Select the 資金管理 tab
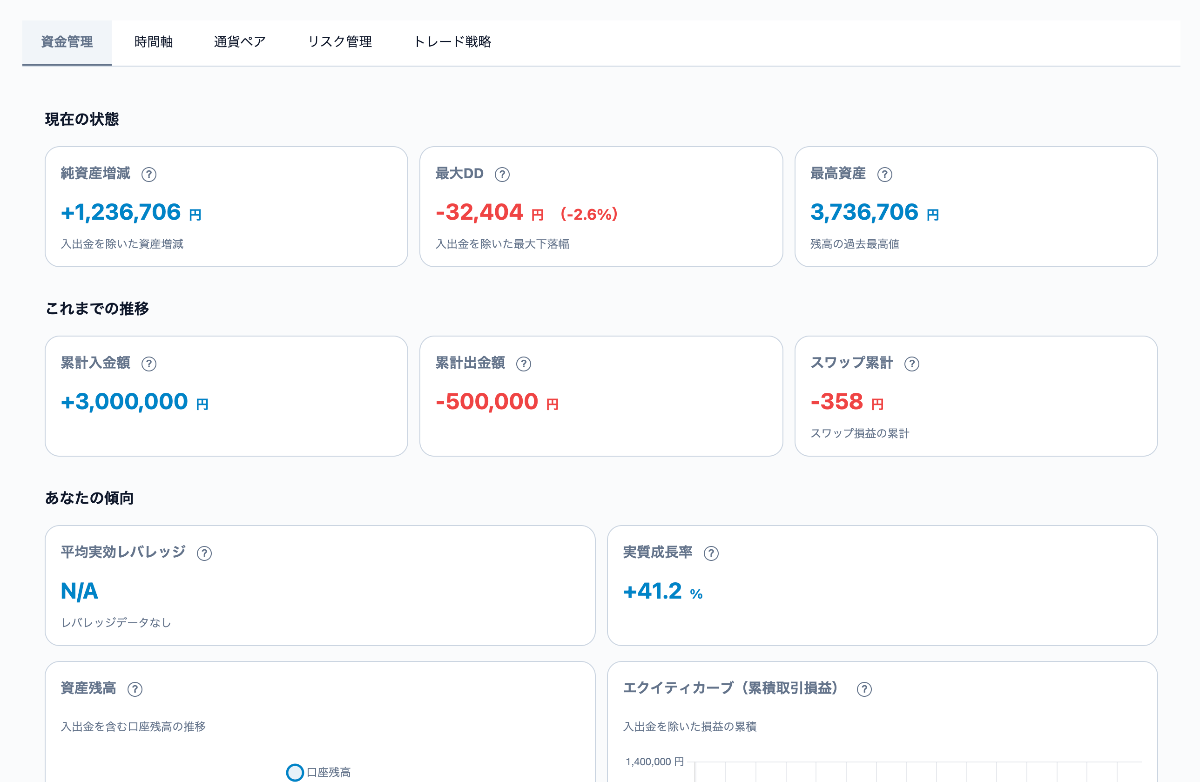1200x782 pixels. (x=66, y=42)
